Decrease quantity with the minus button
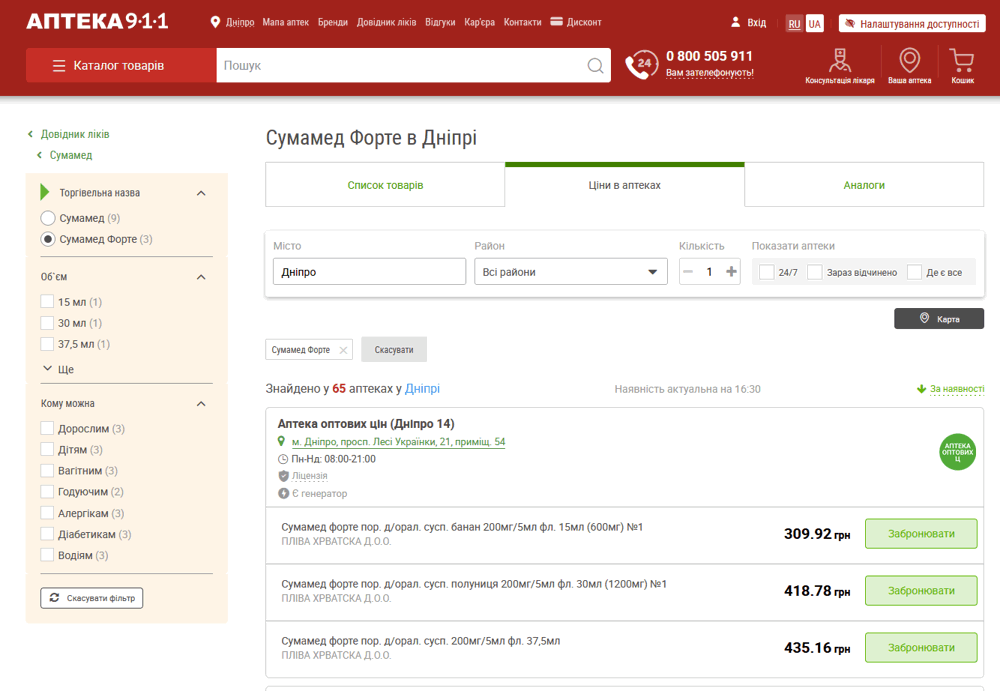1000x691 pixels. tap(688, 272)
